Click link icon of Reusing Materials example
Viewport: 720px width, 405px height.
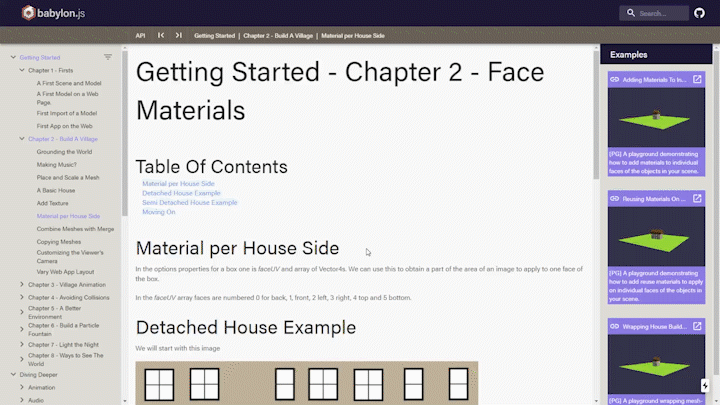pyautogui.click(x=614, y=198)
